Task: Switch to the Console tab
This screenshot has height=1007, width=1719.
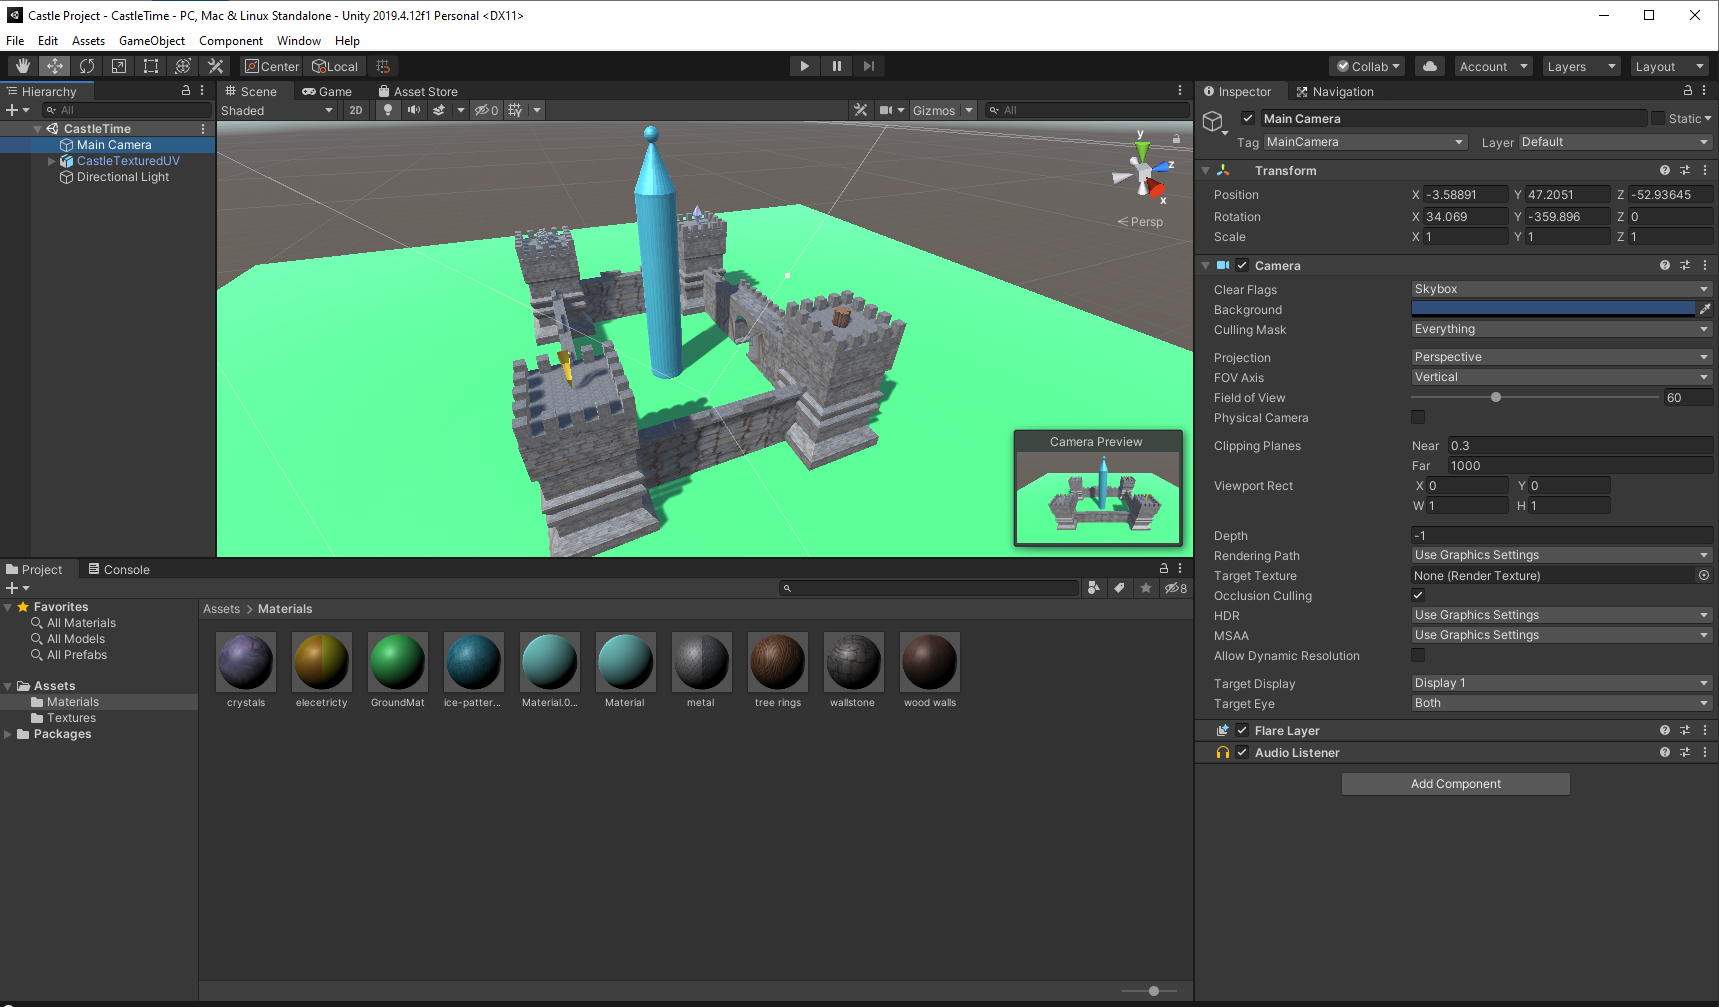Action: (x=119, y=569)
